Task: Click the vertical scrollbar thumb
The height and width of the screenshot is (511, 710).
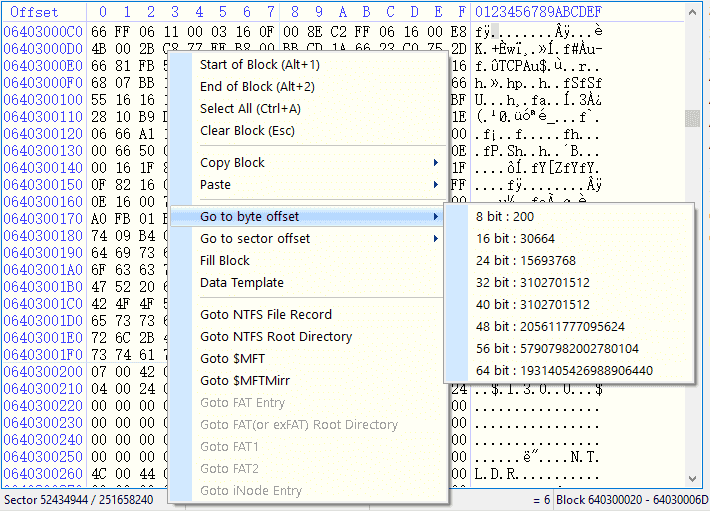Action: (x=692, y=118)
